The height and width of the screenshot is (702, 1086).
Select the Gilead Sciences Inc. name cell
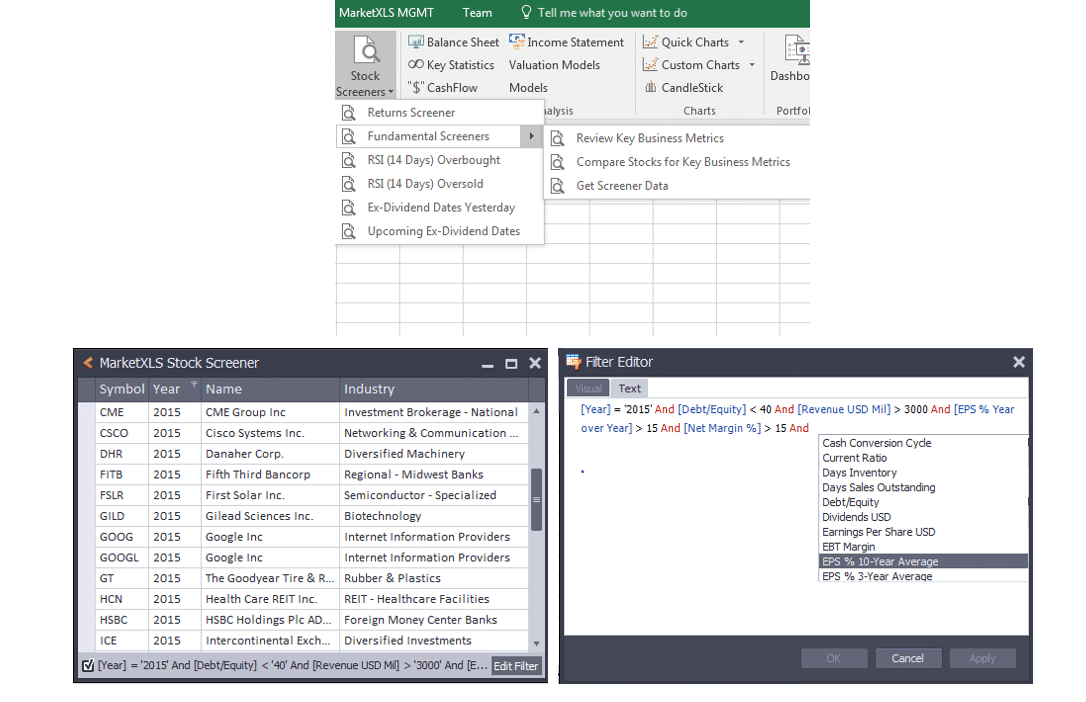[x=270, y=516]
